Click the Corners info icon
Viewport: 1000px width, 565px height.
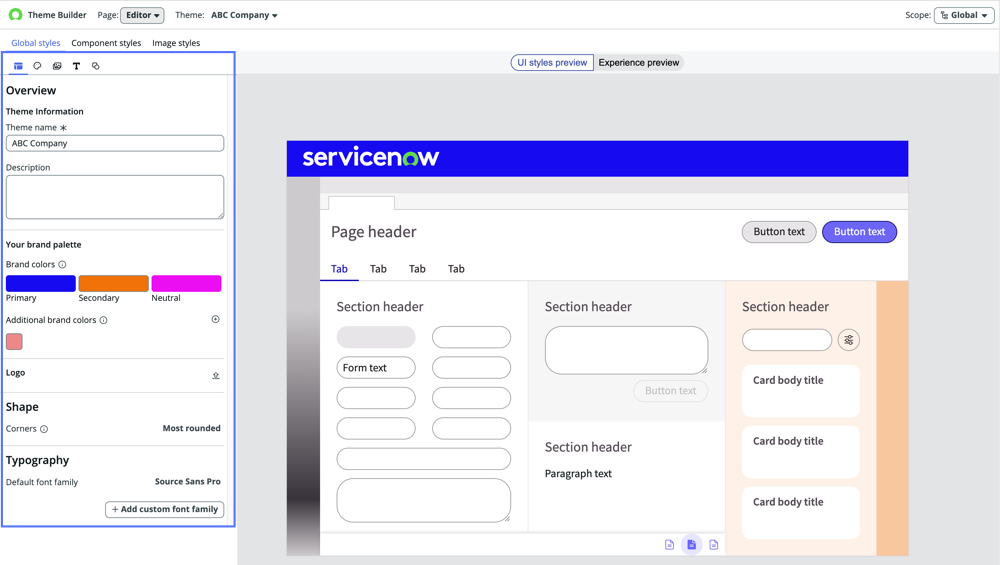coord(44,429)
